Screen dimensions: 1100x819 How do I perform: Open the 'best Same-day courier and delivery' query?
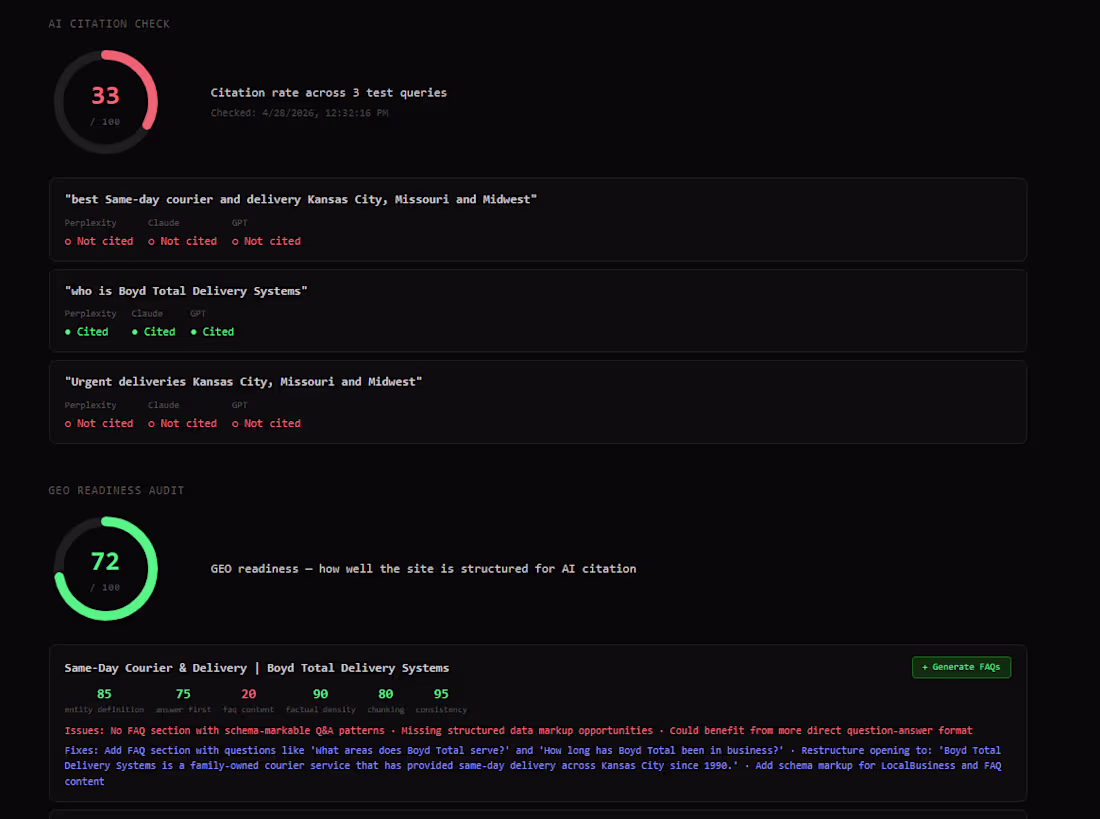(538, 220)
